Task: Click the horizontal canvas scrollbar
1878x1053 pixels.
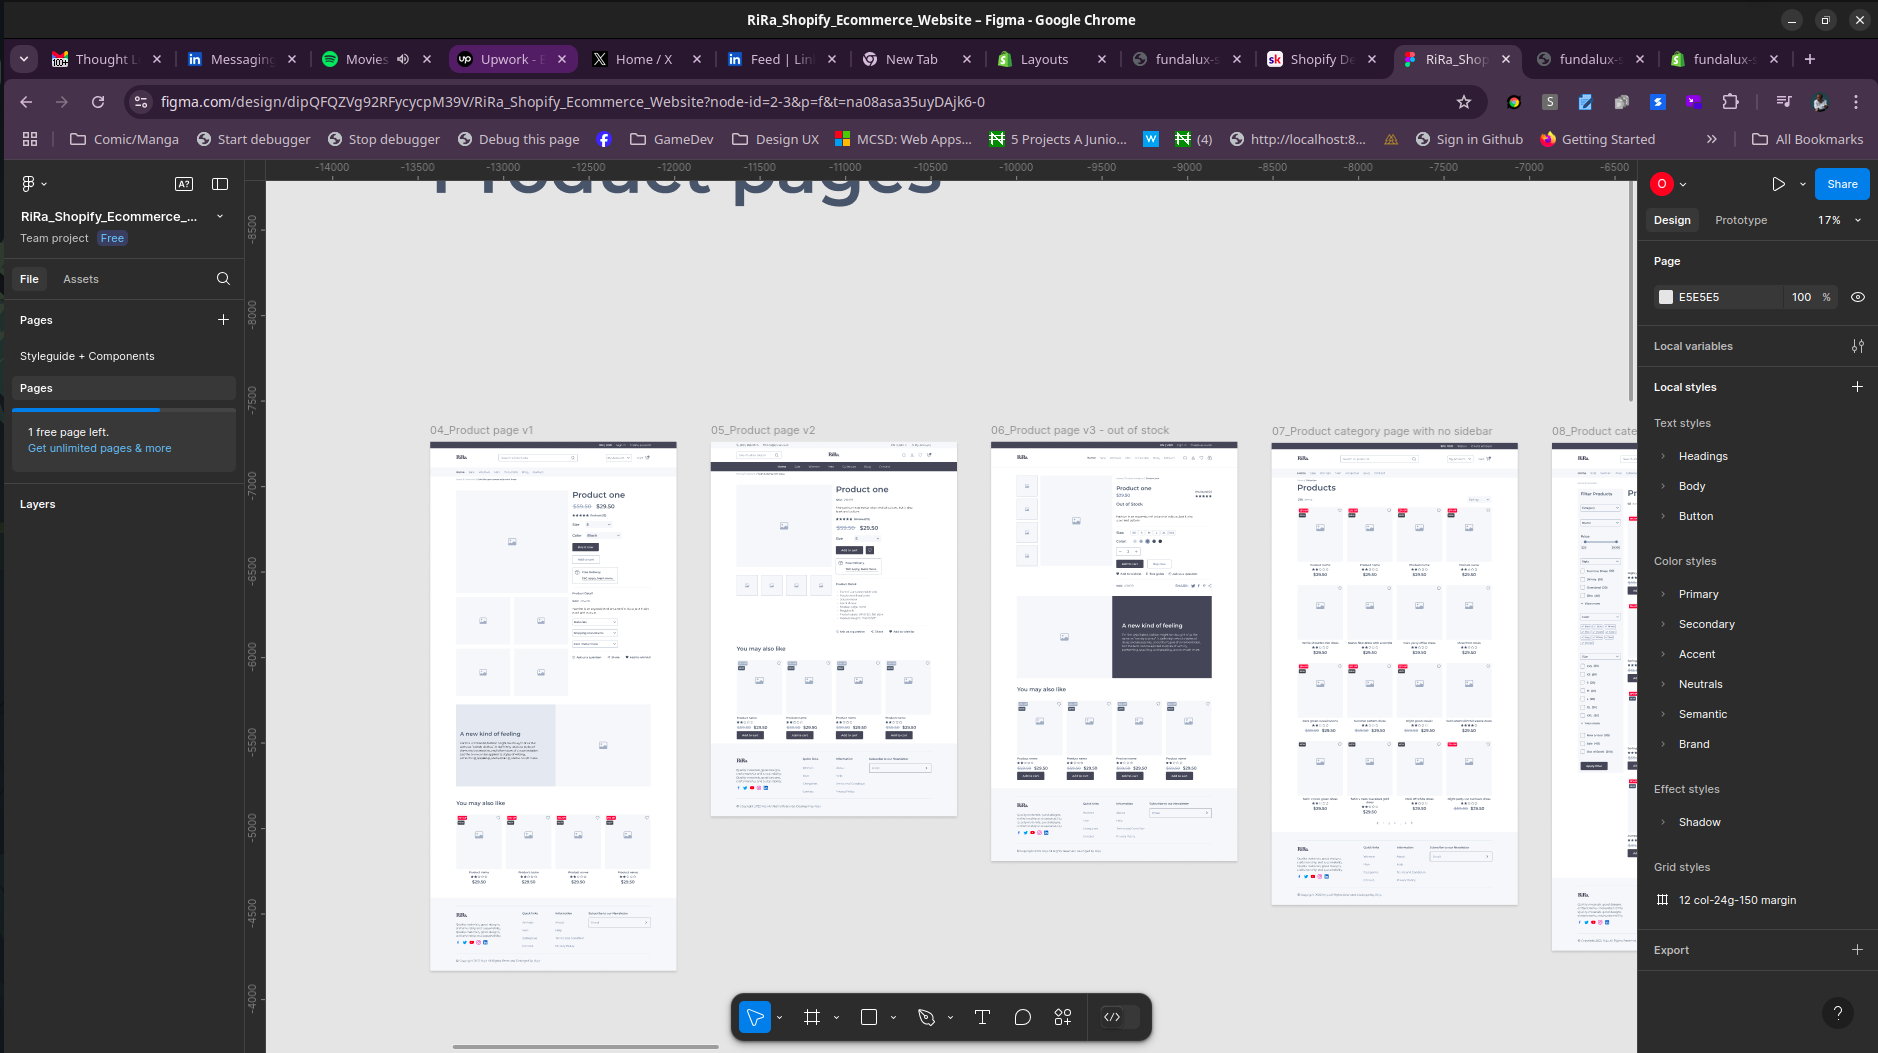Action: point(585,1047)
